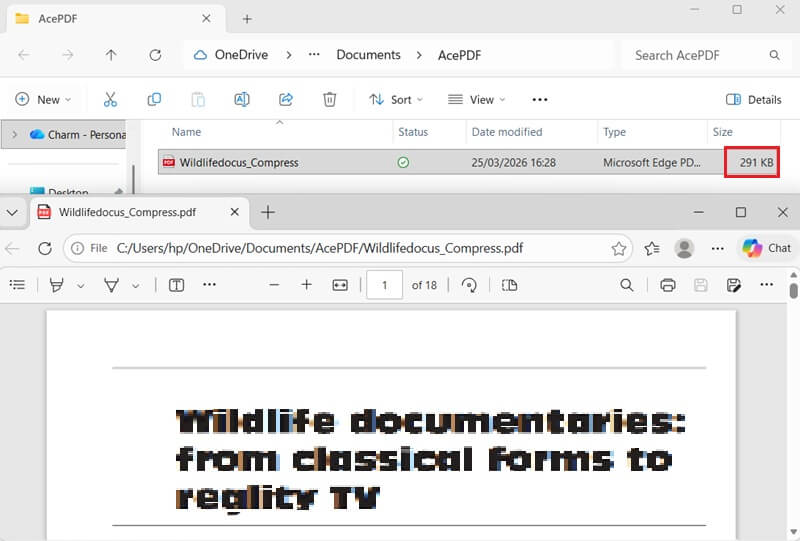
Task: Click Documents in the address breadcrumb
Action: (x=368, y=55)
